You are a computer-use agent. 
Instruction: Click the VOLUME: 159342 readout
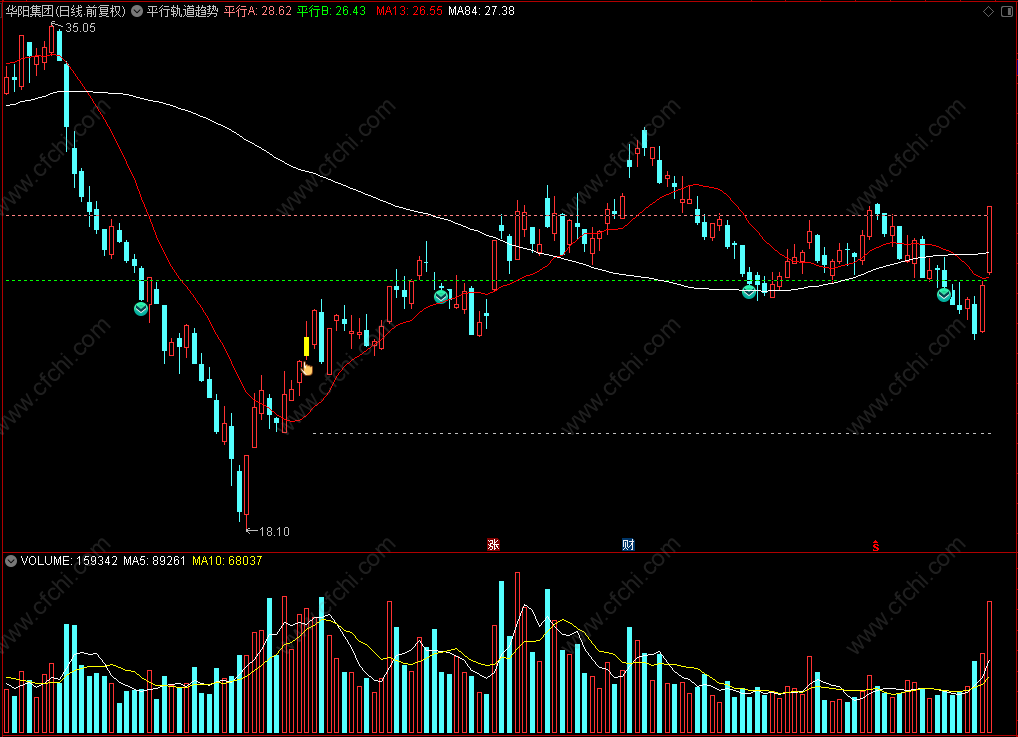[x=69, y=561]
